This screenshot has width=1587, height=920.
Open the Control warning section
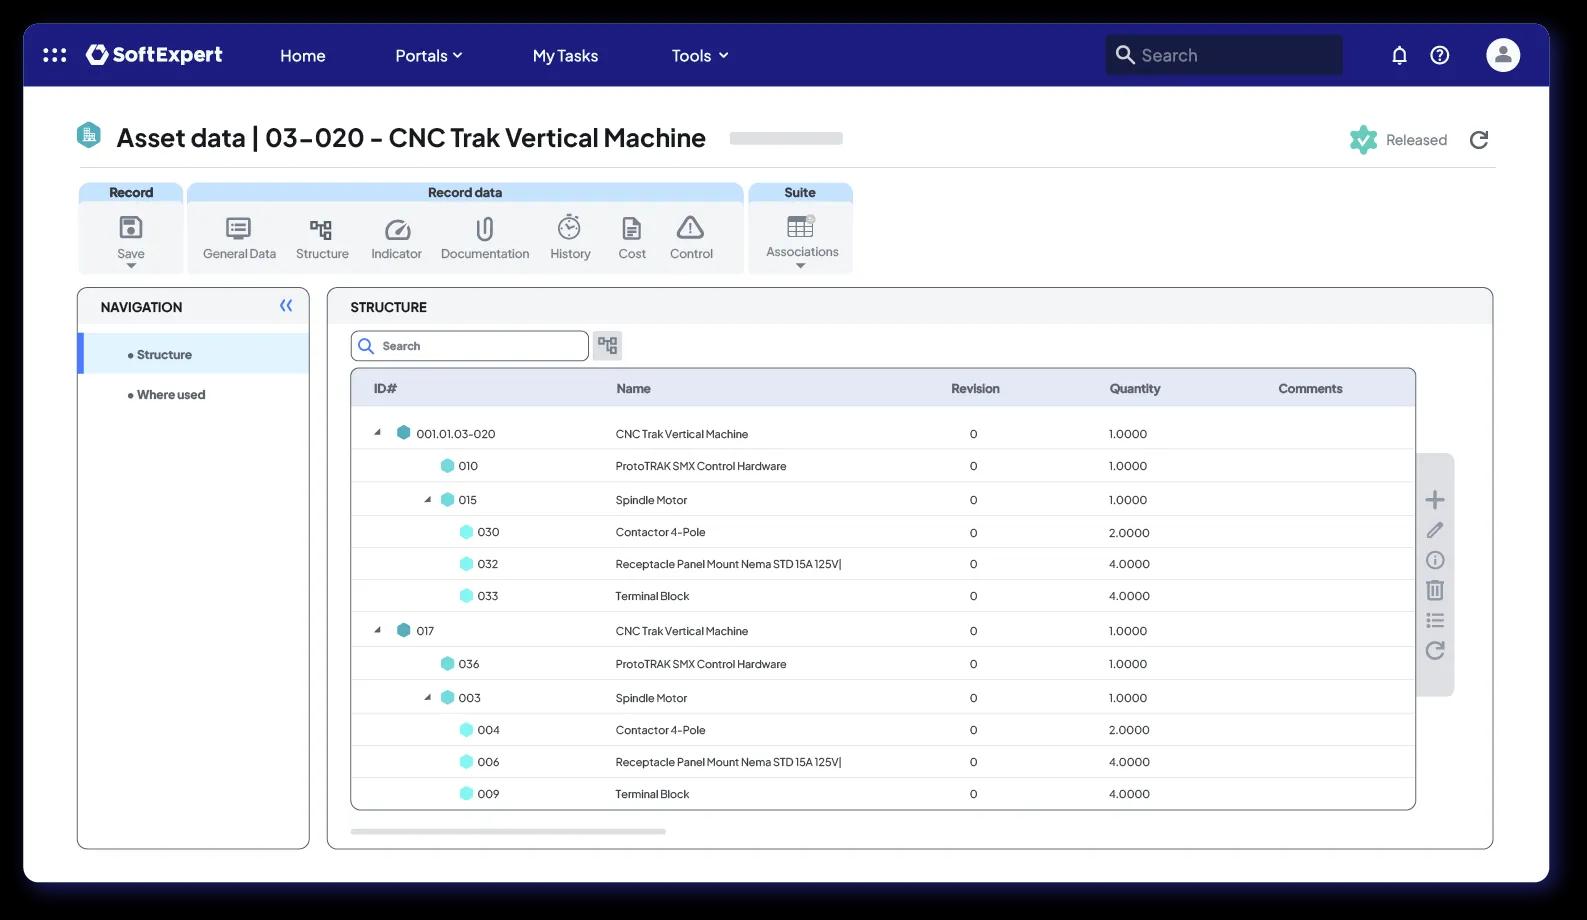click(x=691, y=238)
